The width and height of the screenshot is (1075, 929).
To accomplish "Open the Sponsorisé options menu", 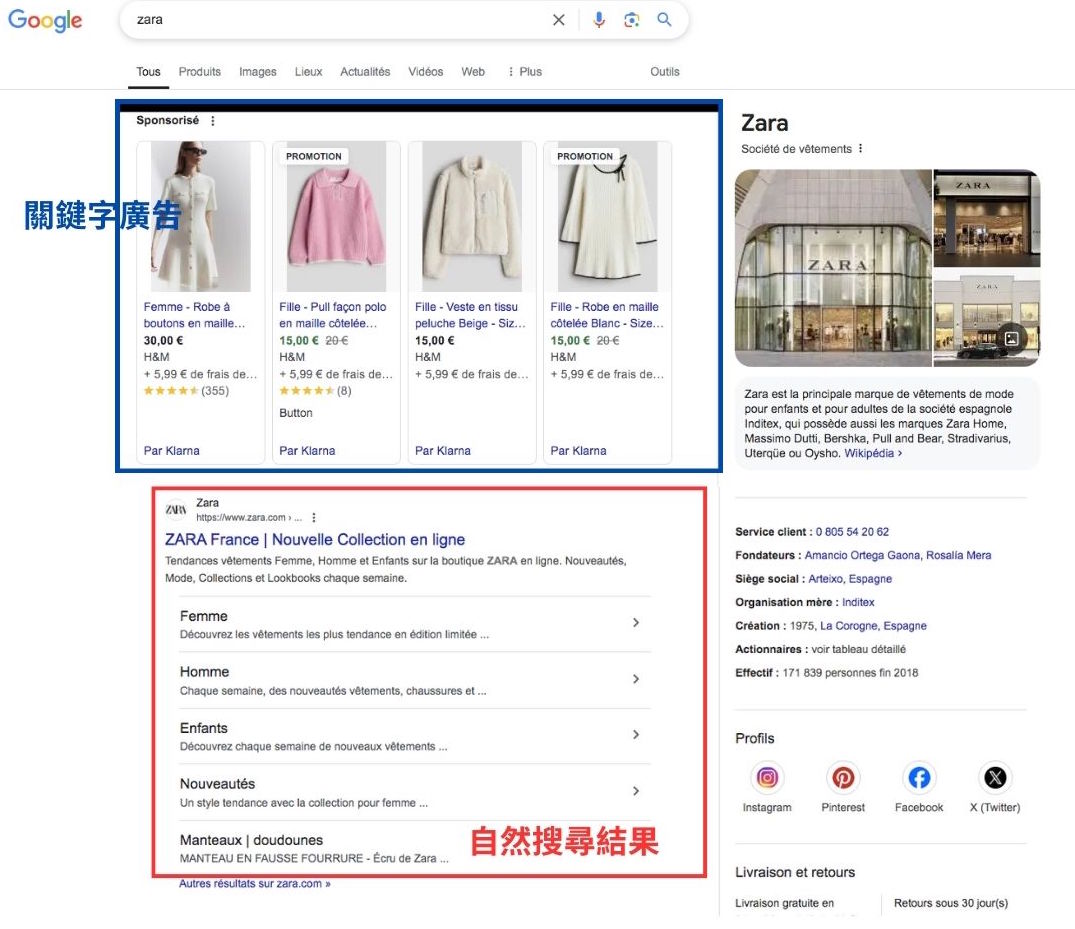I will click(x=213, y=121).
